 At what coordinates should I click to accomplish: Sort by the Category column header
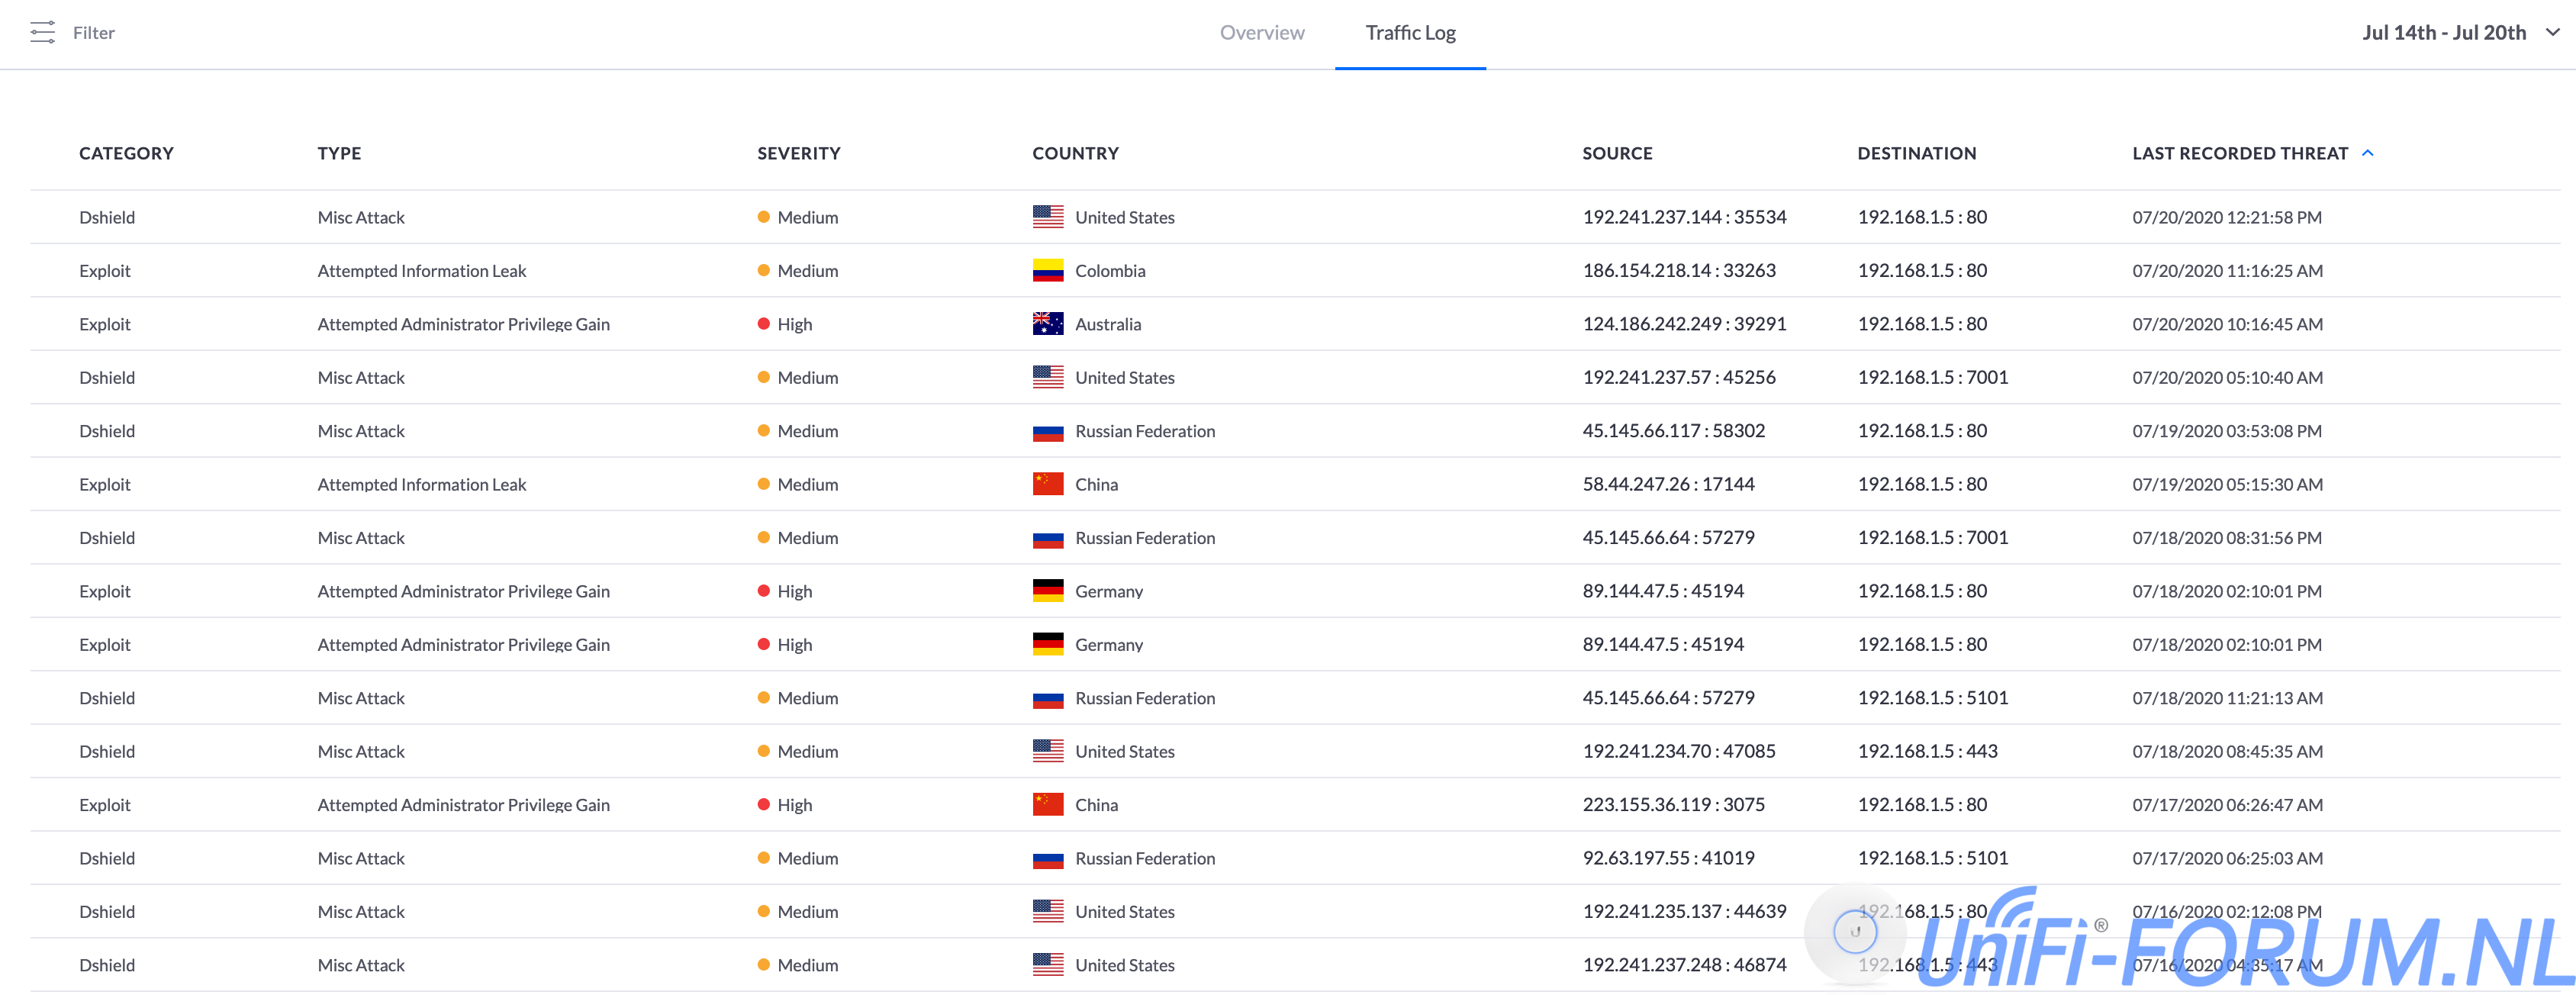(x=126, y=153)
